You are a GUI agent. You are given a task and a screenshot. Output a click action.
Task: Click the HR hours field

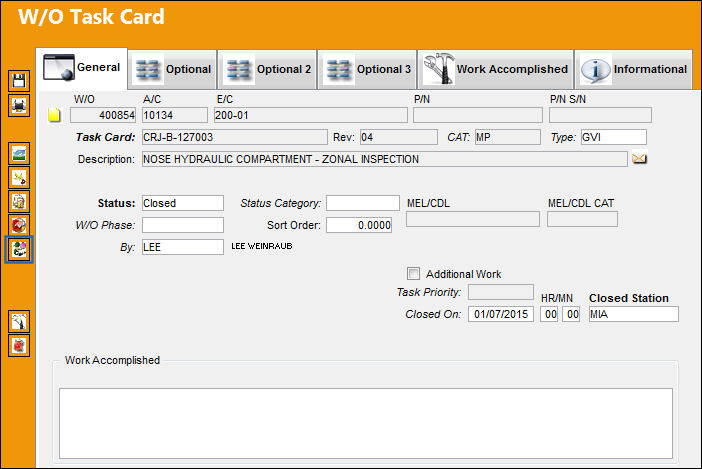tap(549, 314)
